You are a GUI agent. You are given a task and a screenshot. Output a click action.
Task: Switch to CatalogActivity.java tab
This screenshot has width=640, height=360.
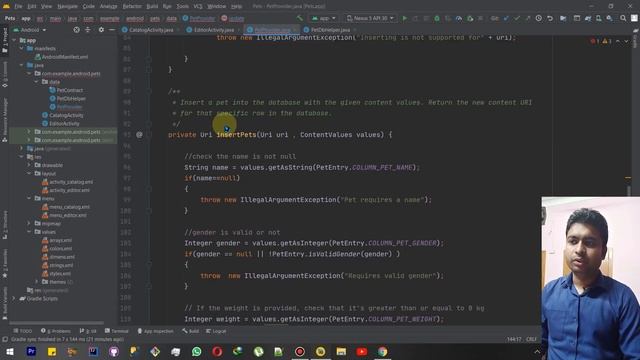tap(151, 30)
